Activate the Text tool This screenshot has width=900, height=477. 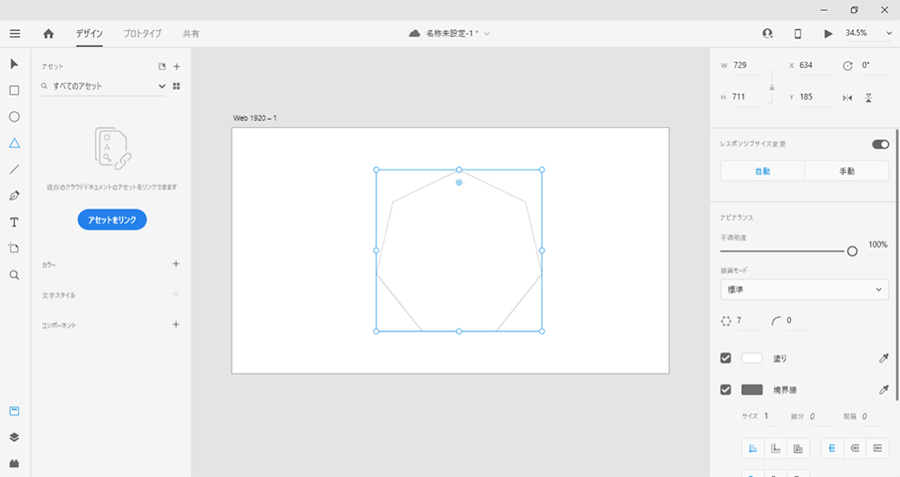click(x=14, y=222)
